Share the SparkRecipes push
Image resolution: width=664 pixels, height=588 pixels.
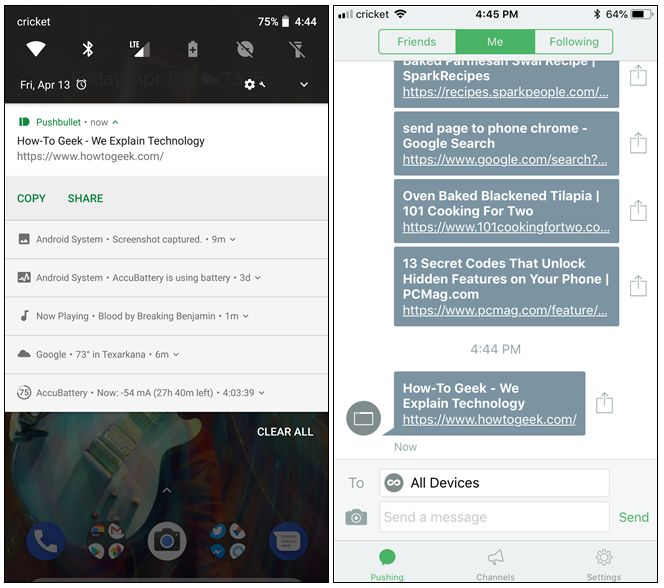click(x=638, y=76)
